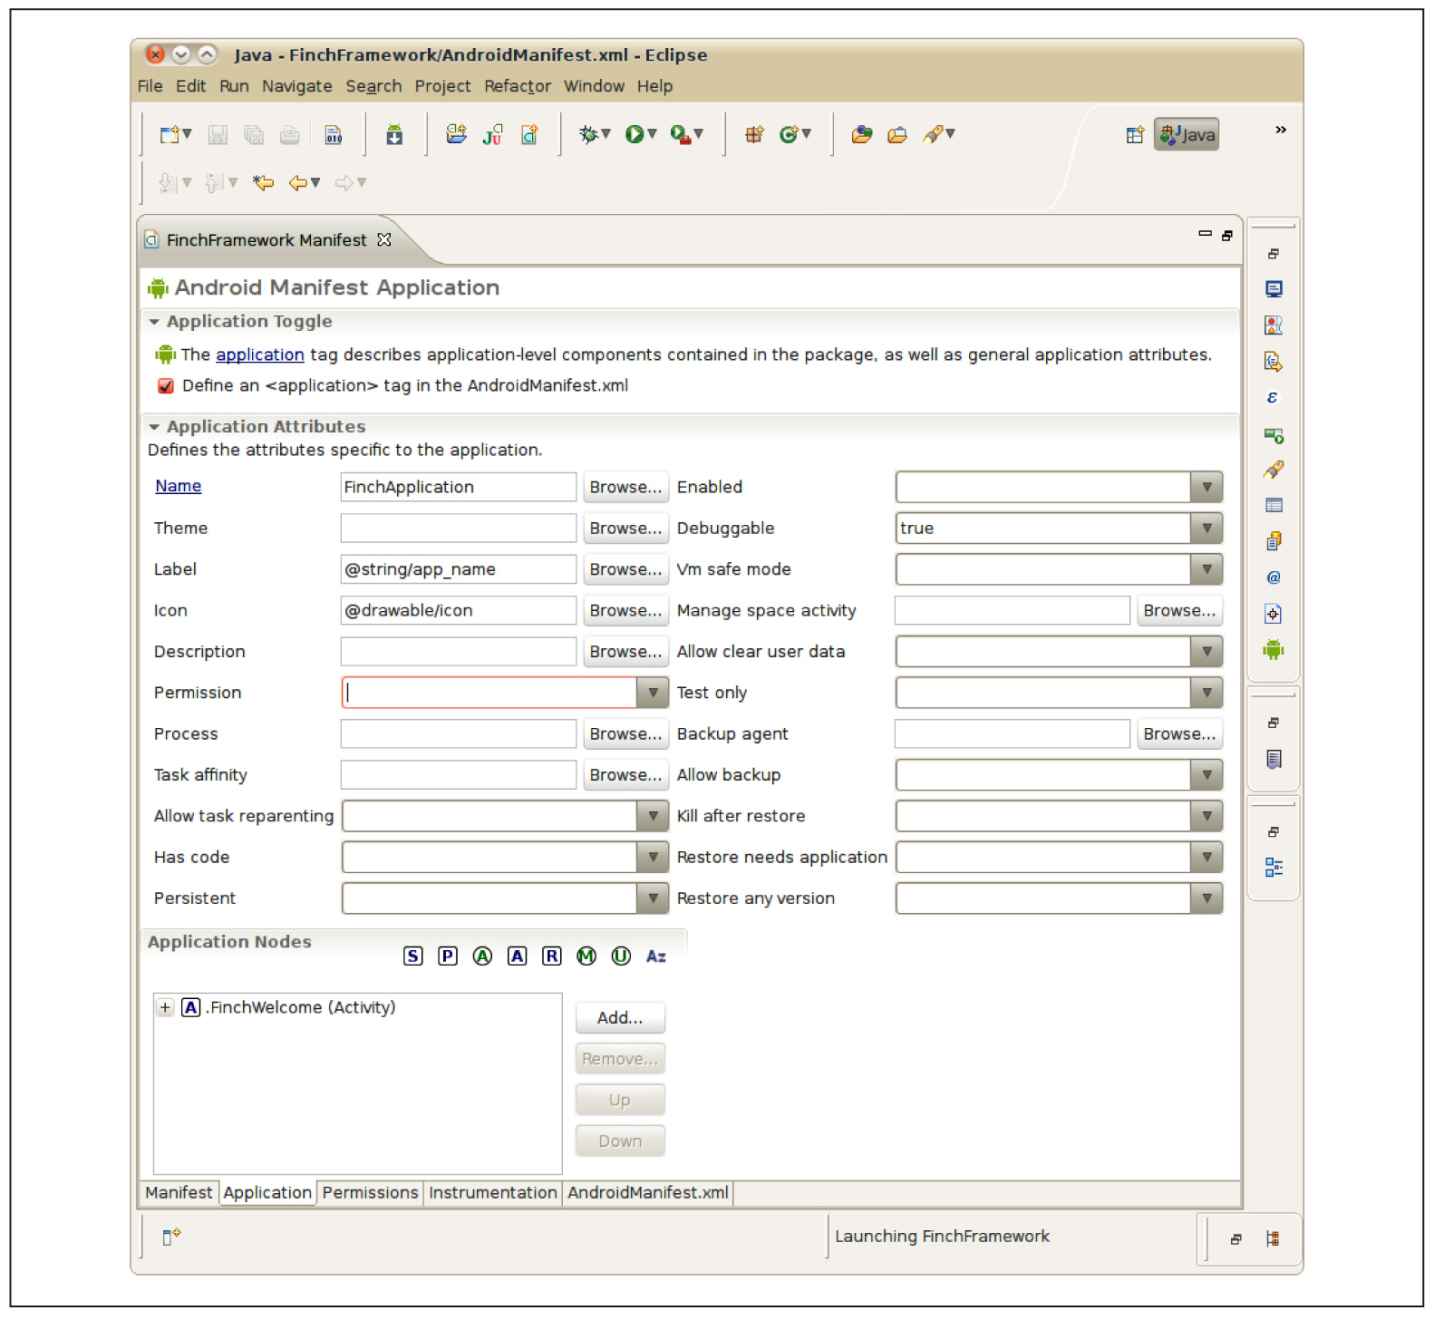Close the FinchFramework Manifest editor tab

pos(384,240)
